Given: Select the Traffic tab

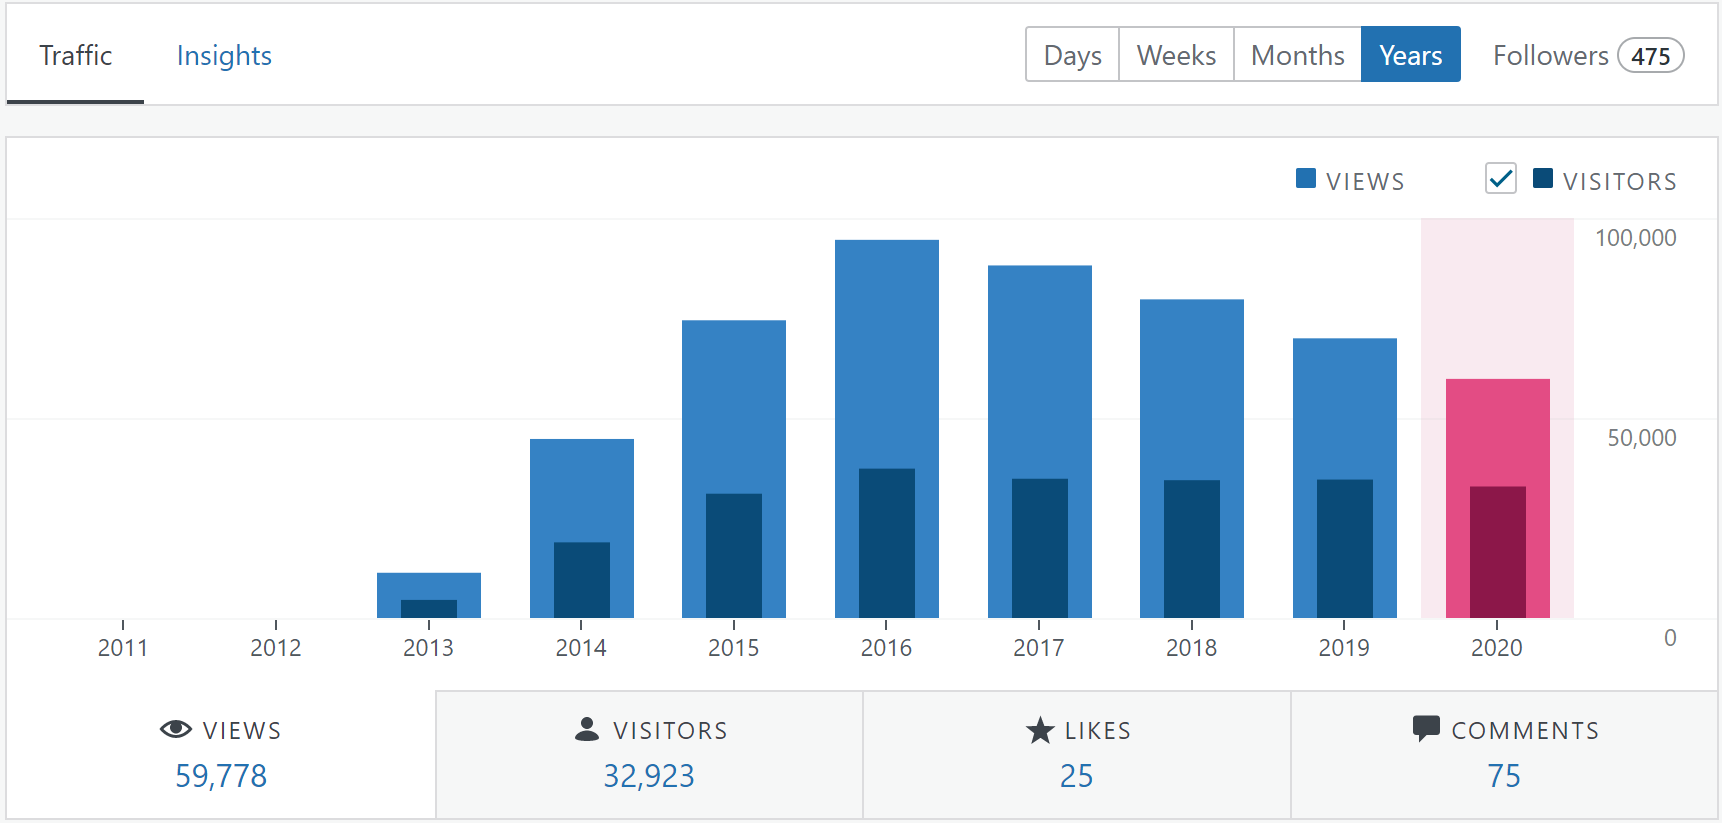Looking at the screenshot, I should pyautogui.click(x=75, y=56).
